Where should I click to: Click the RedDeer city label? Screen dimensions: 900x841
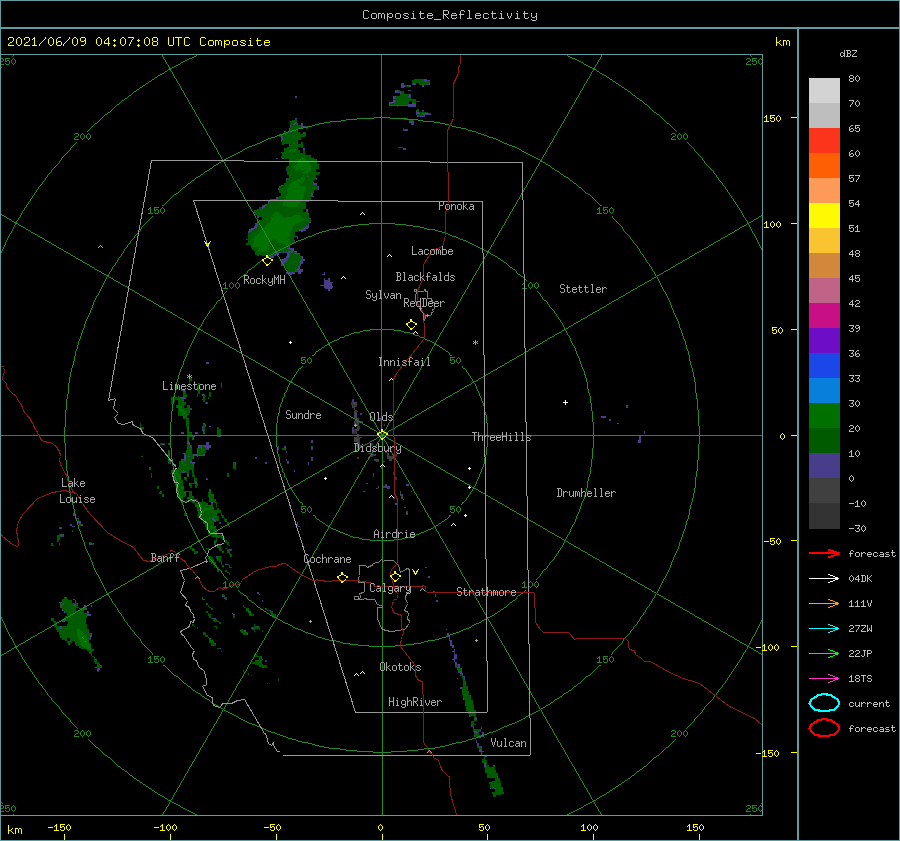[424, 303]
